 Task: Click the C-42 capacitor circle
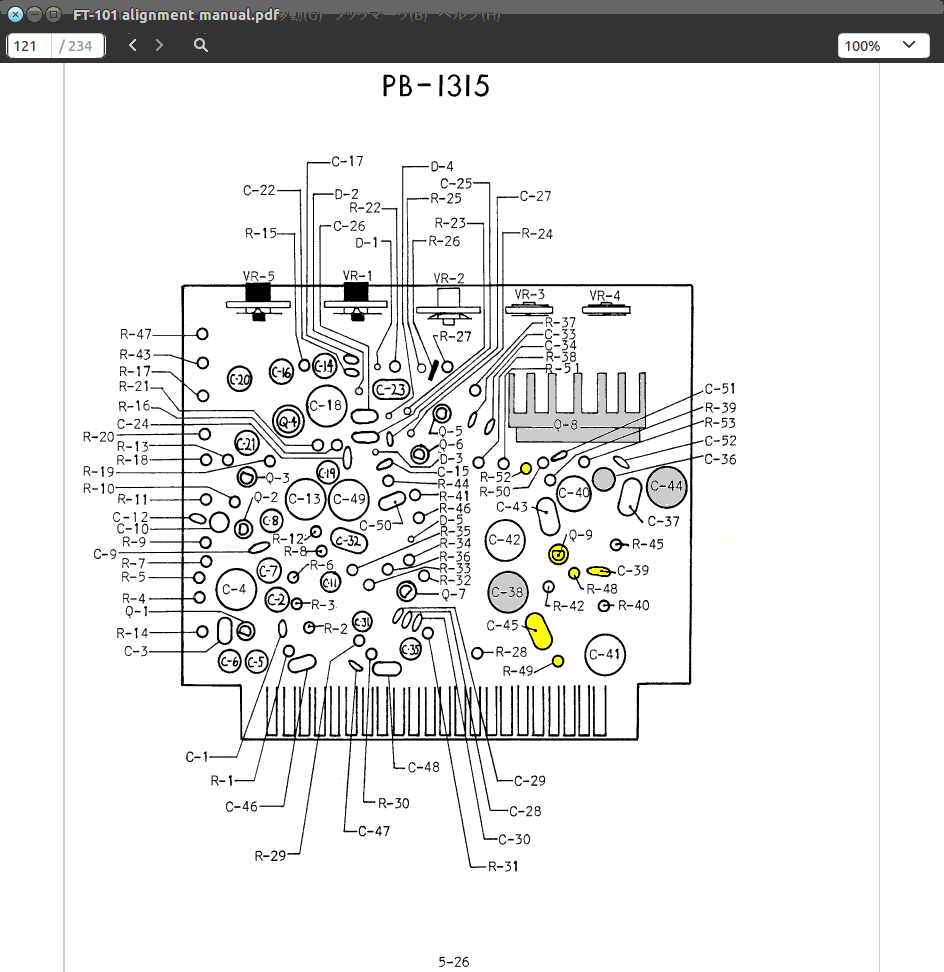click(x=505, y=540)
